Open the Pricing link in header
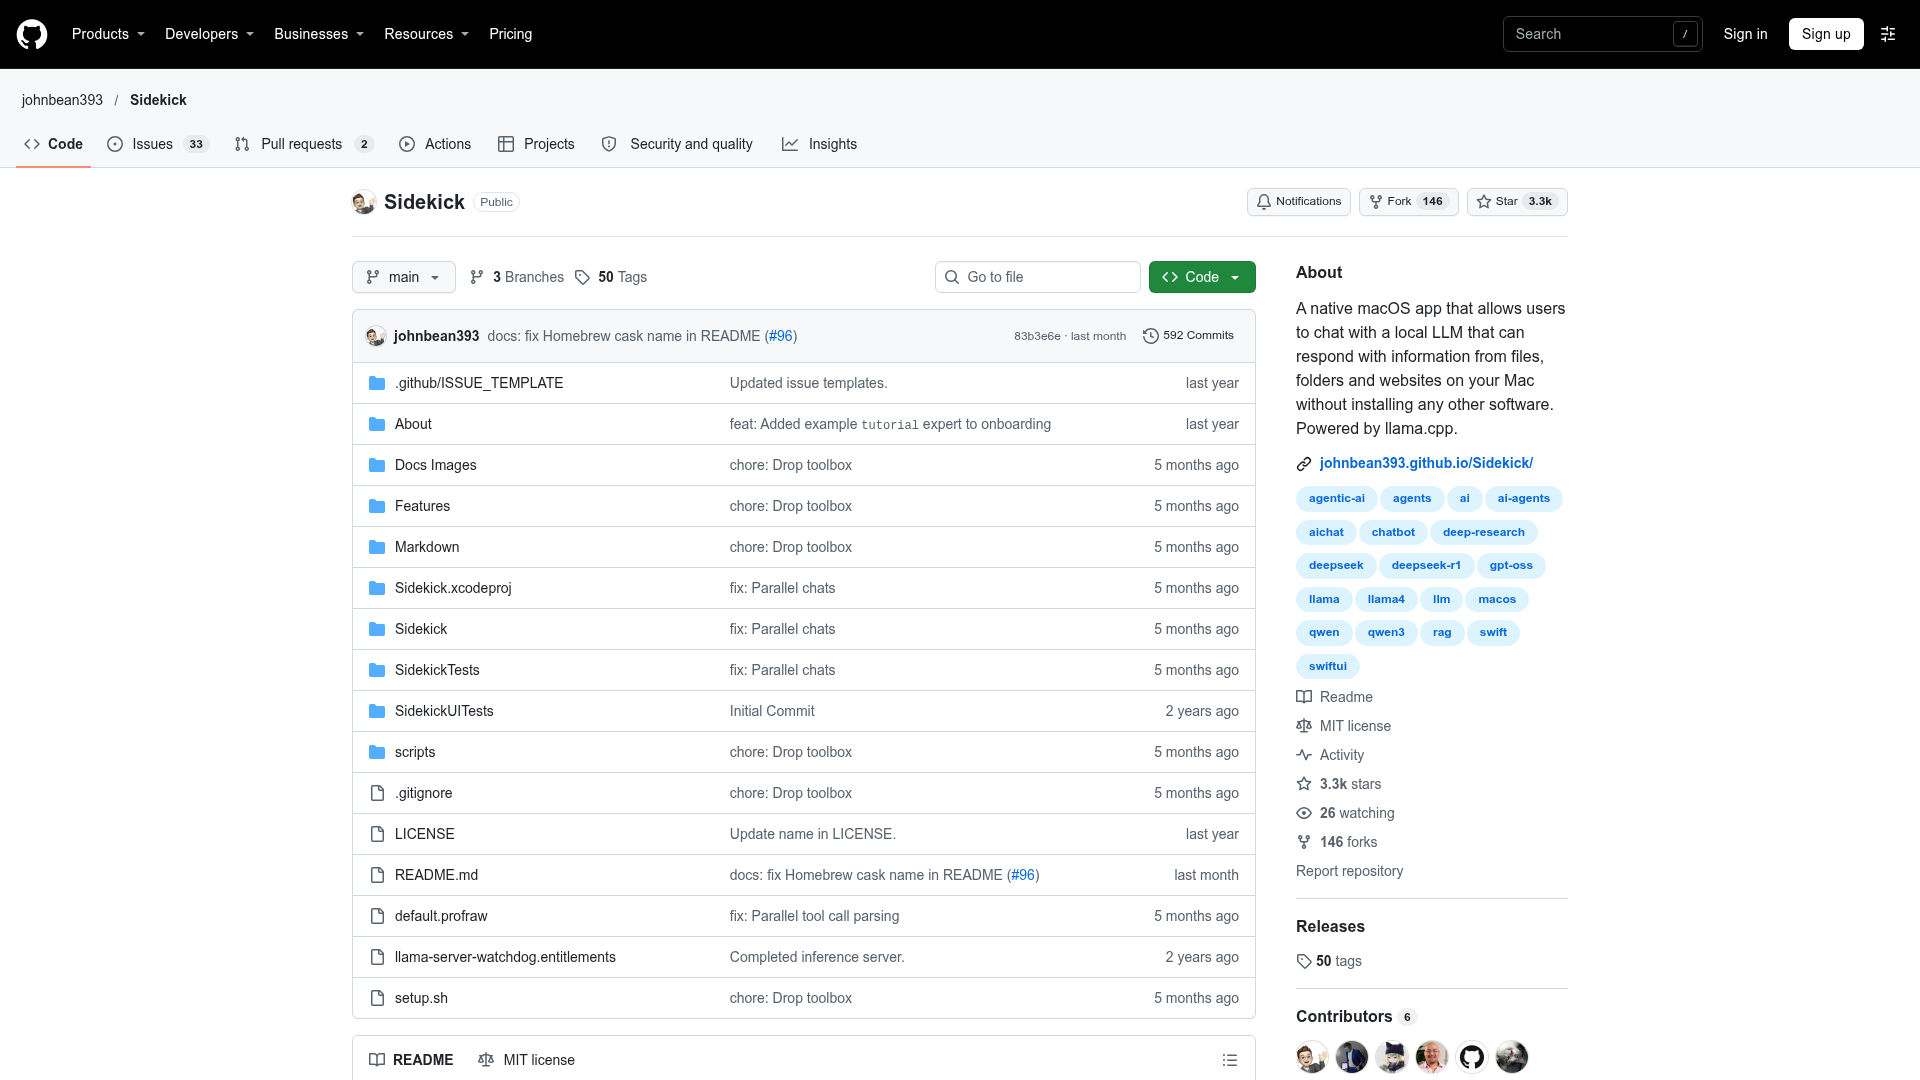The width and height of the screenshot is (1920, 1080). click(510, 34)
